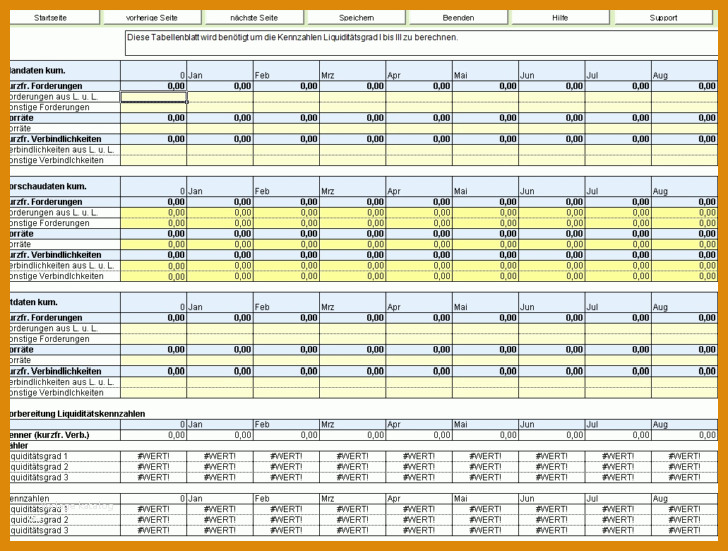Screen dimensions: 728x551
Task: Select Jan cell for Sonstige Forderungen in Plandaten
Action: (220, 108)
